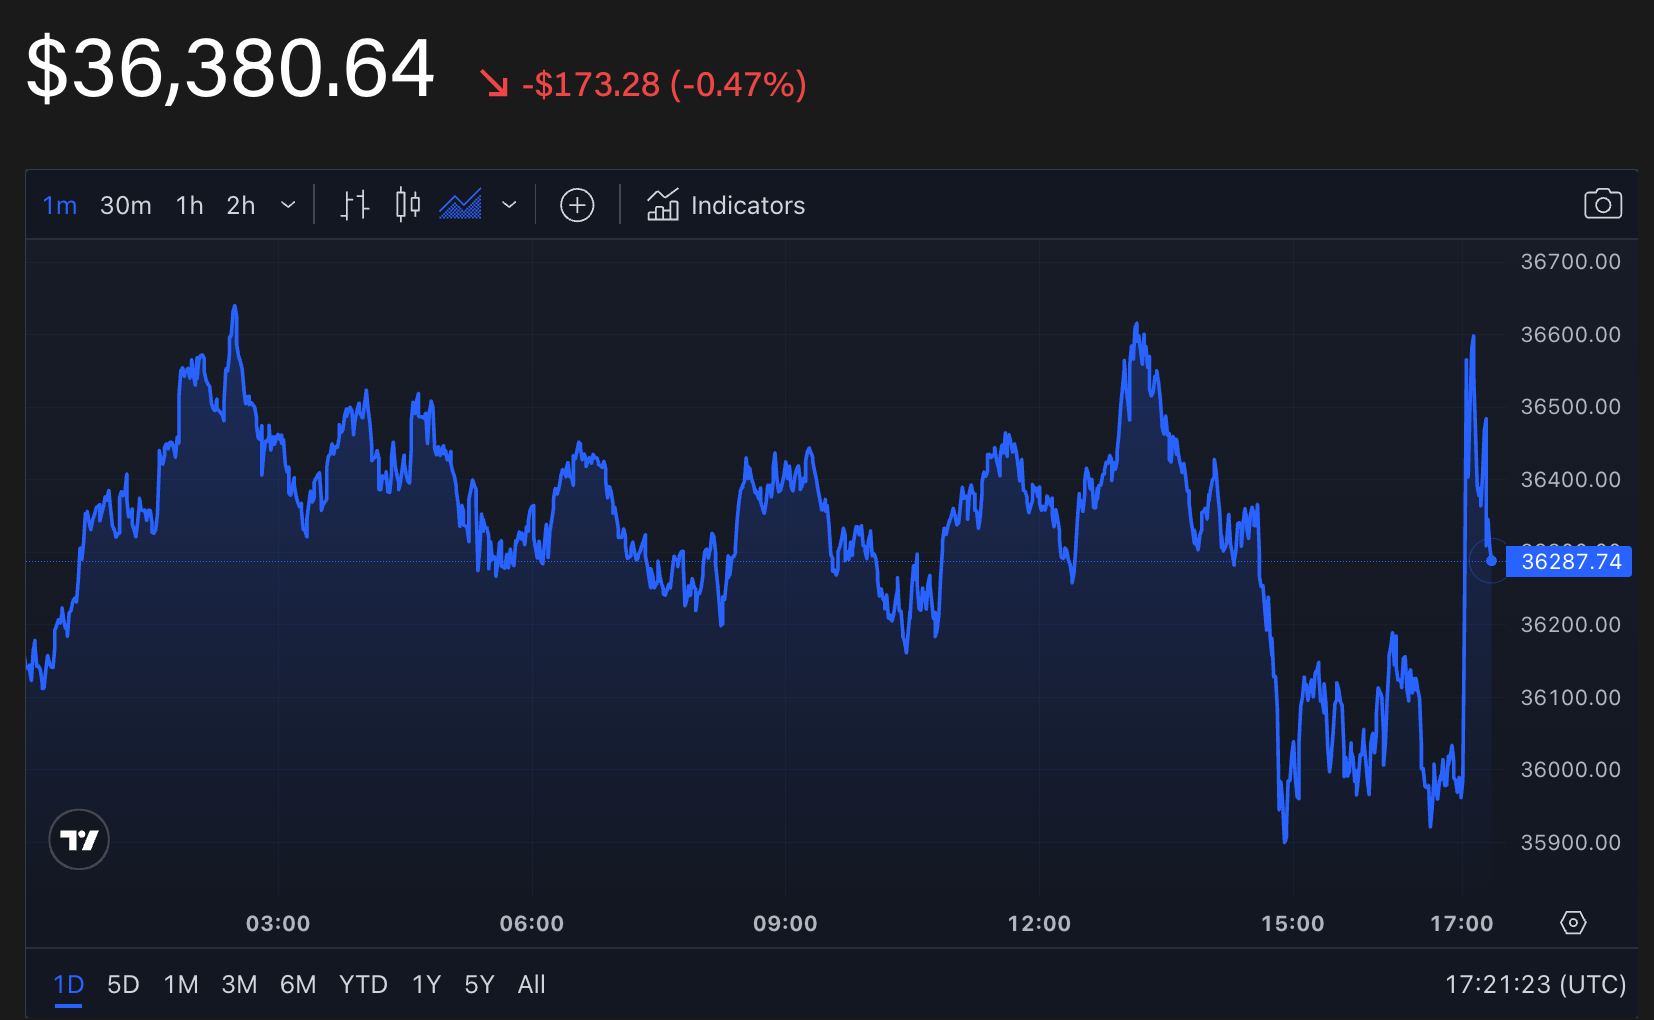Expand the chart style dropdown chevron
This screenshot has height=1020, width=1654.
pyautogui.click(x=509, y=205)
